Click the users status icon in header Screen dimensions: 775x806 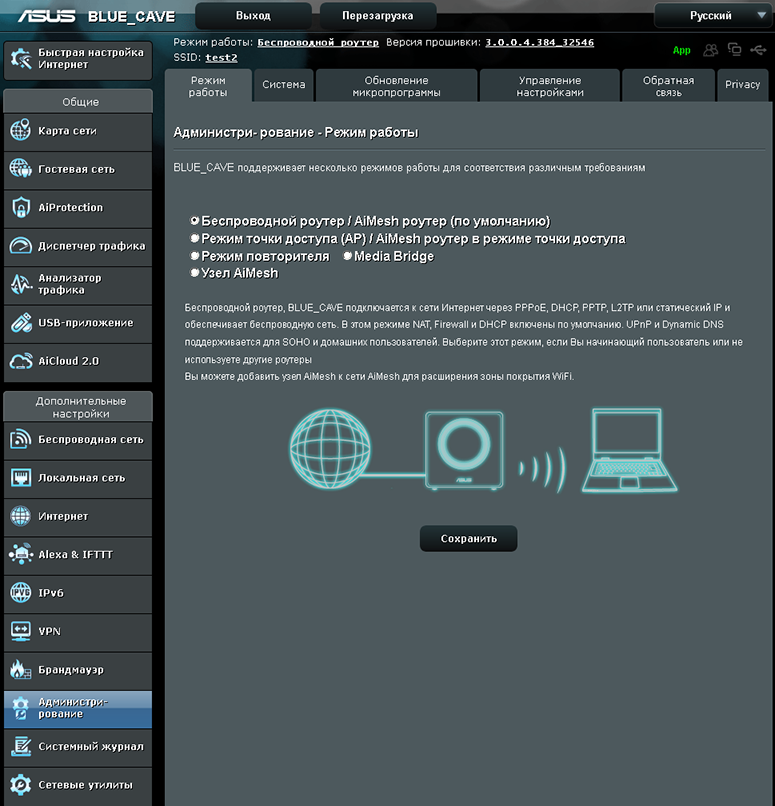click(x=711, y=50)
